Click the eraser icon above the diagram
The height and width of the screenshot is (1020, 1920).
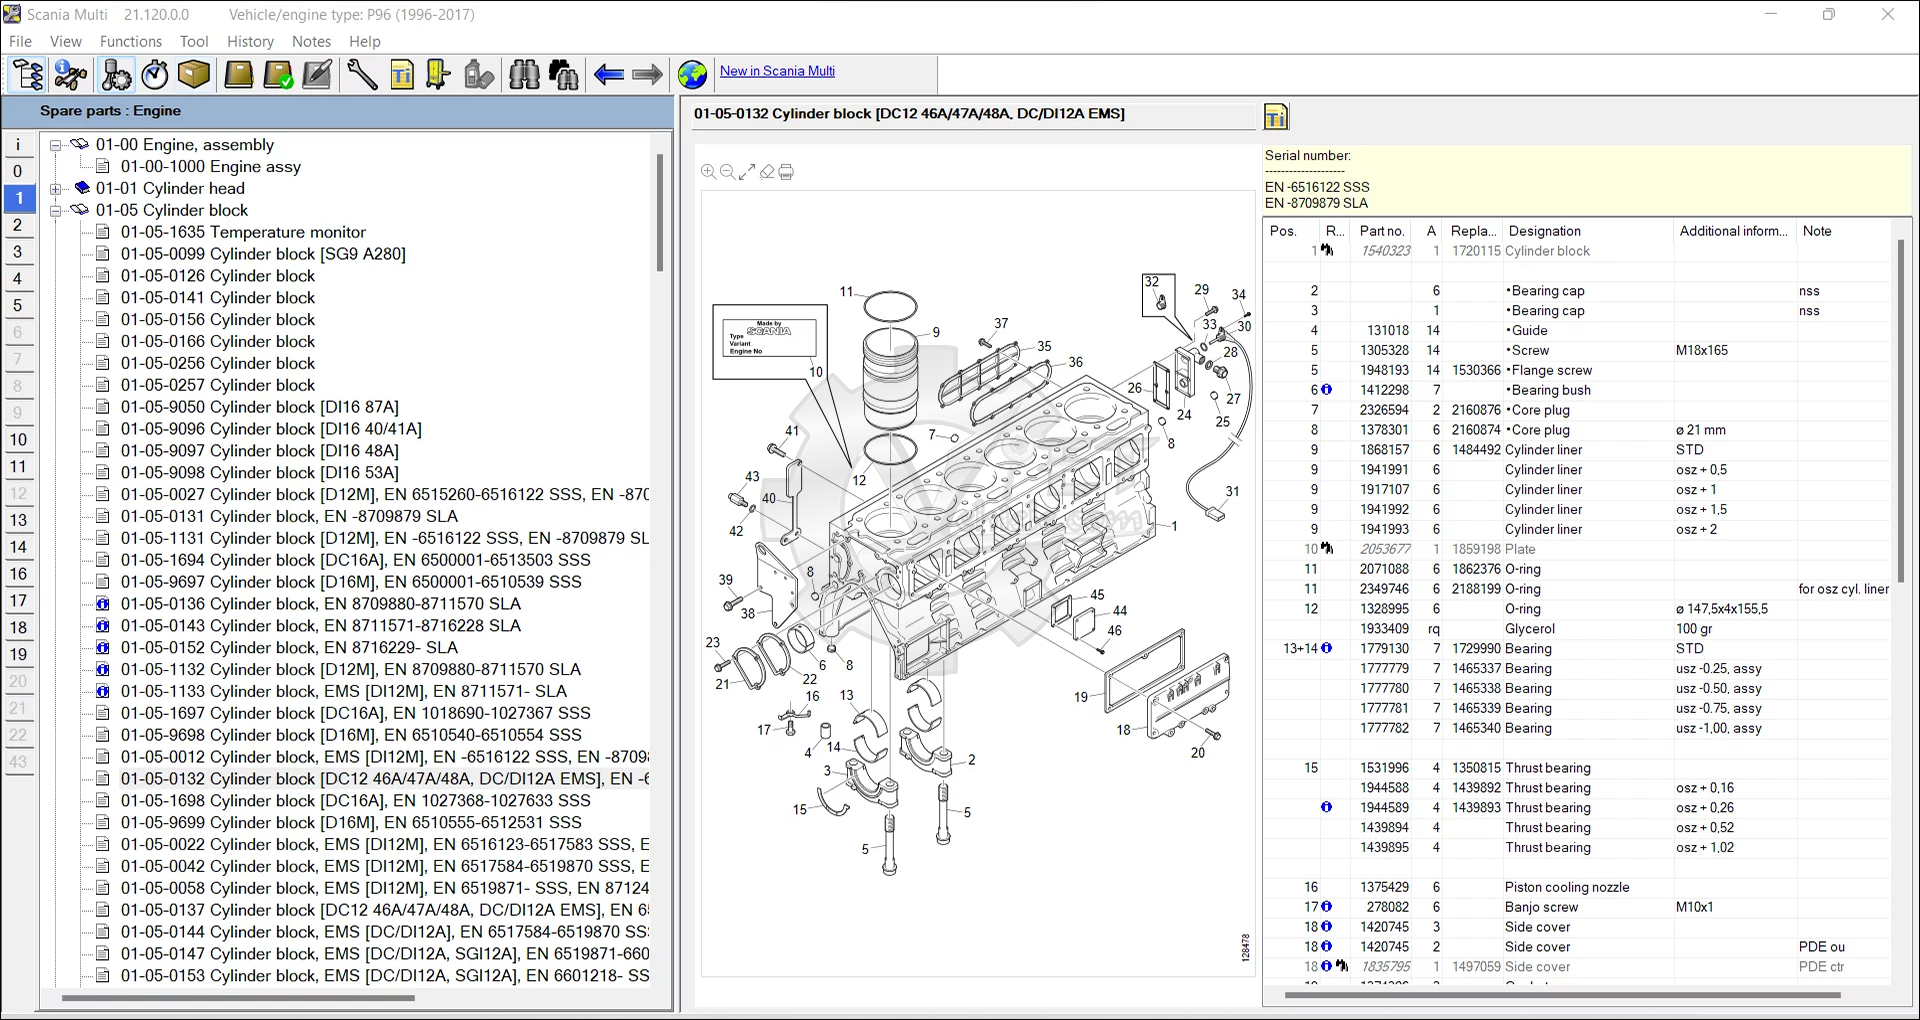767,172
